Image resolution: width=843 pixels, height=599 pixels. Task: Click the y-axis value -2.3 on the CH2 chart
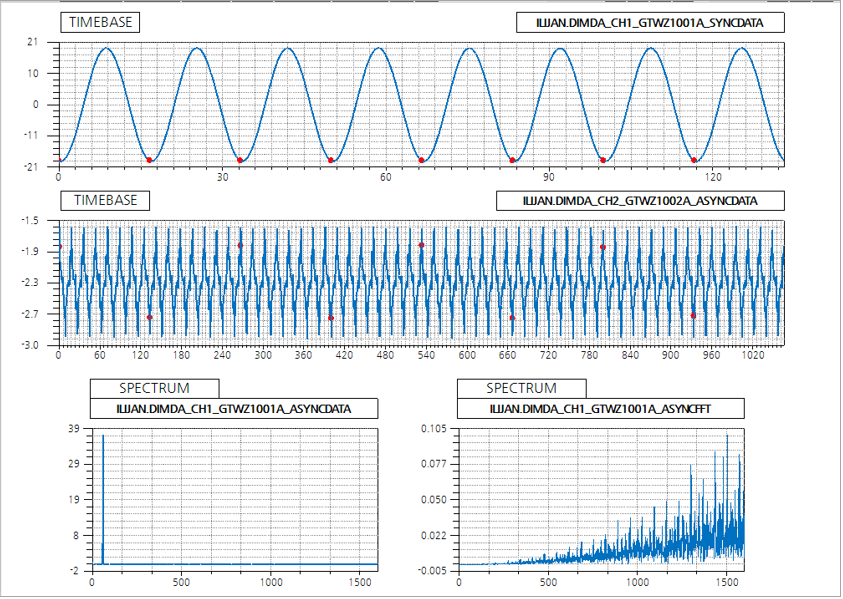pyautogui.click(x=30, y=283)
